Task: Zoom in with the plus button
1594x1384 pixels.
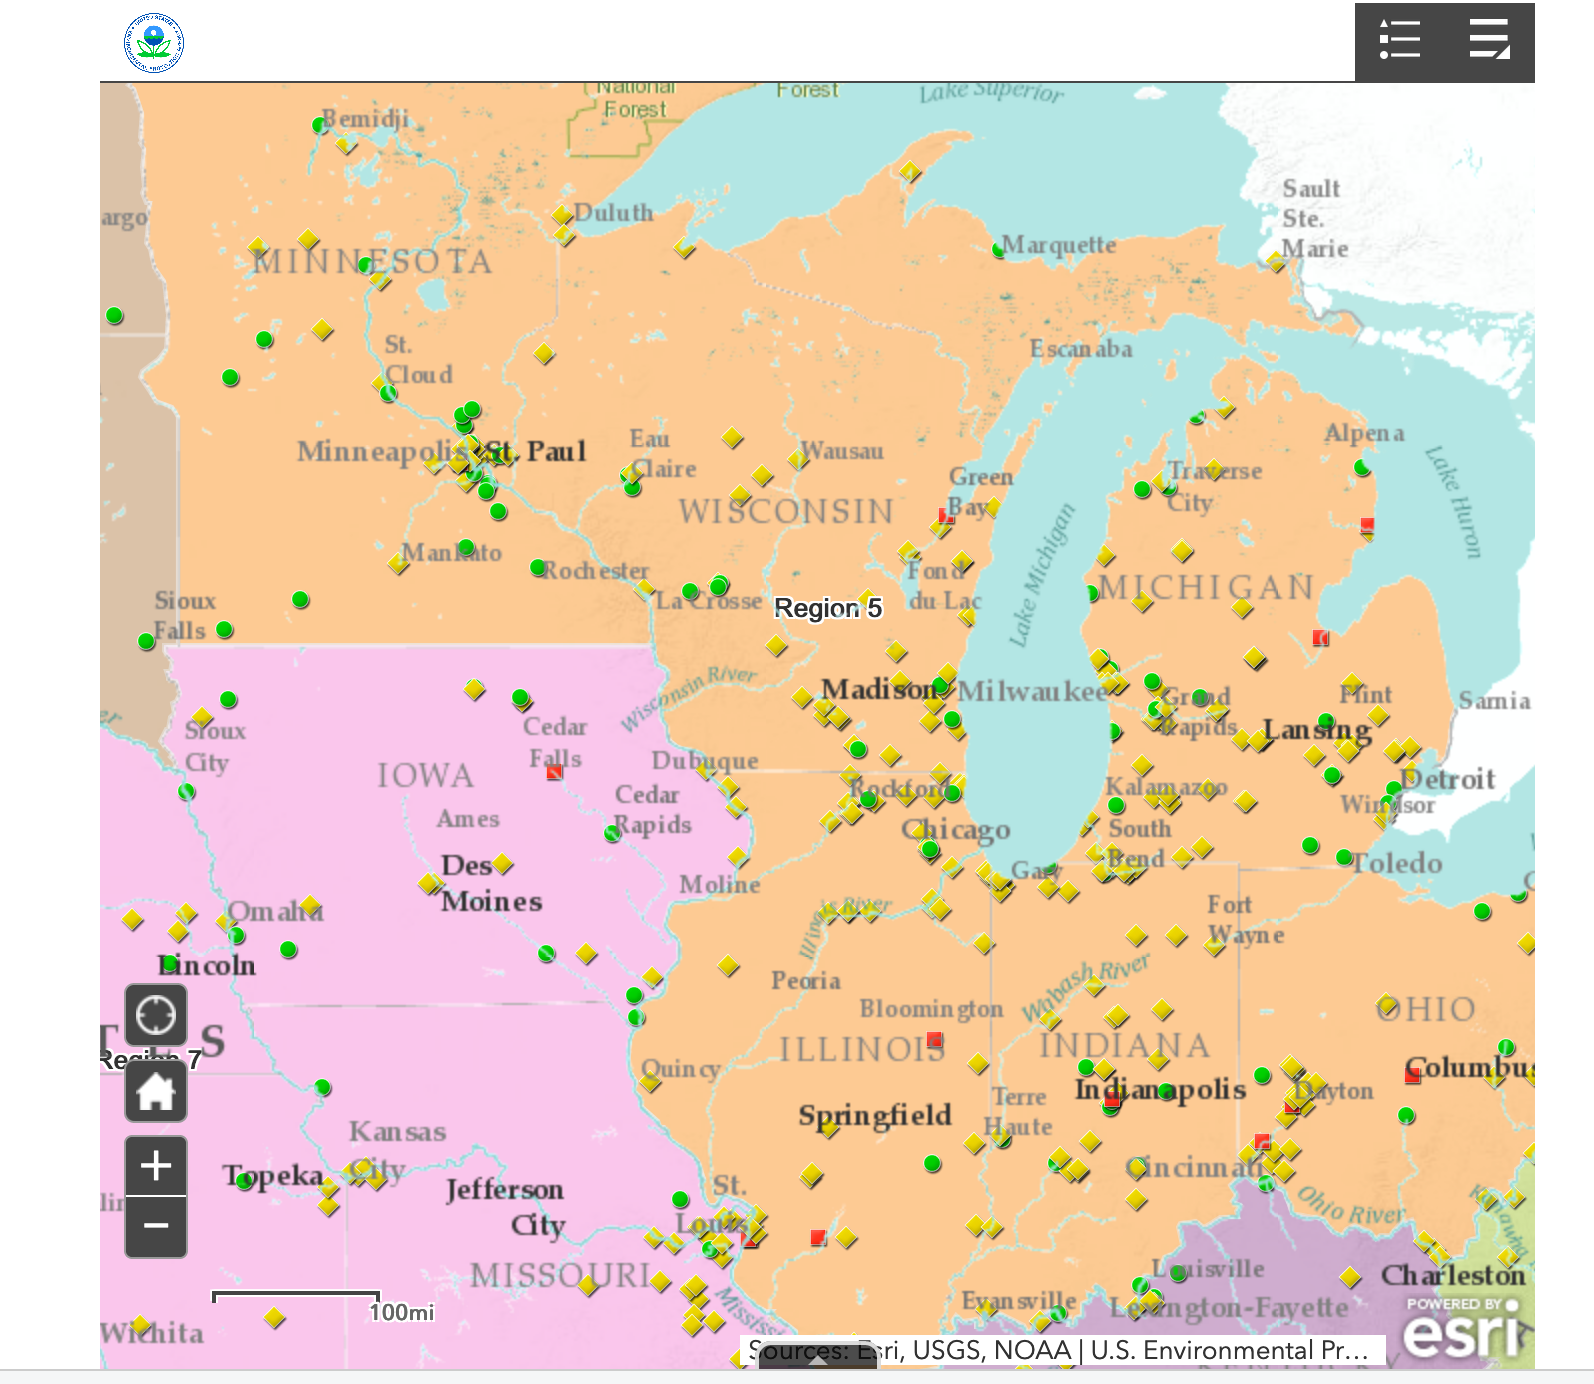Action: (x=156, y=1166)
